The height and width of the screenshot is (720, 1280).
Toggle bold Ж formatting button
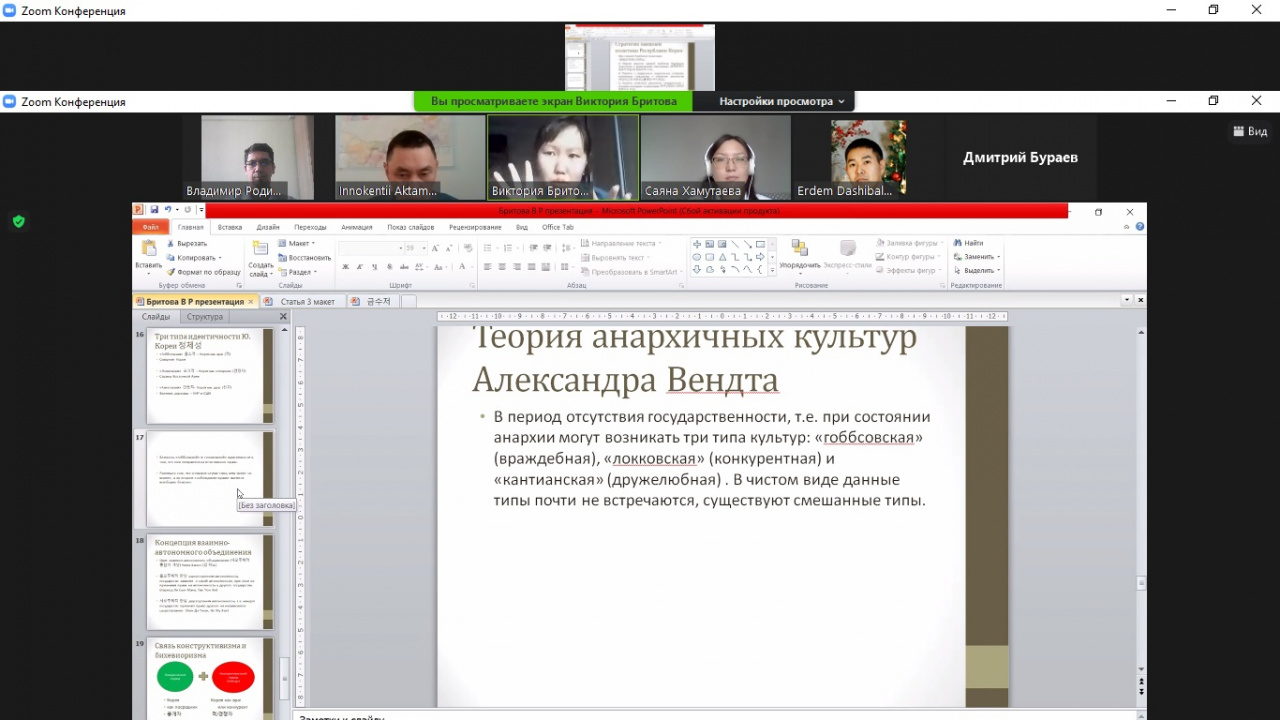346,267
